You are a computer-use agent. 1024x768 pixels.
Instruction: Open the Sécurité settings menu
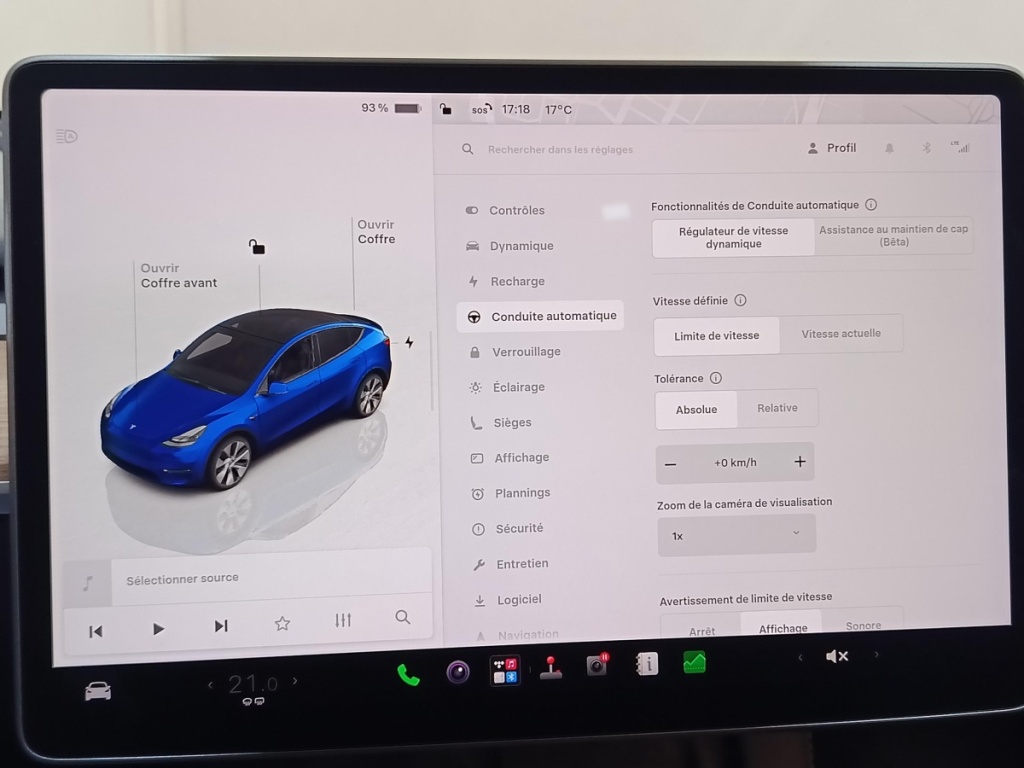click(x=508, y=528)
